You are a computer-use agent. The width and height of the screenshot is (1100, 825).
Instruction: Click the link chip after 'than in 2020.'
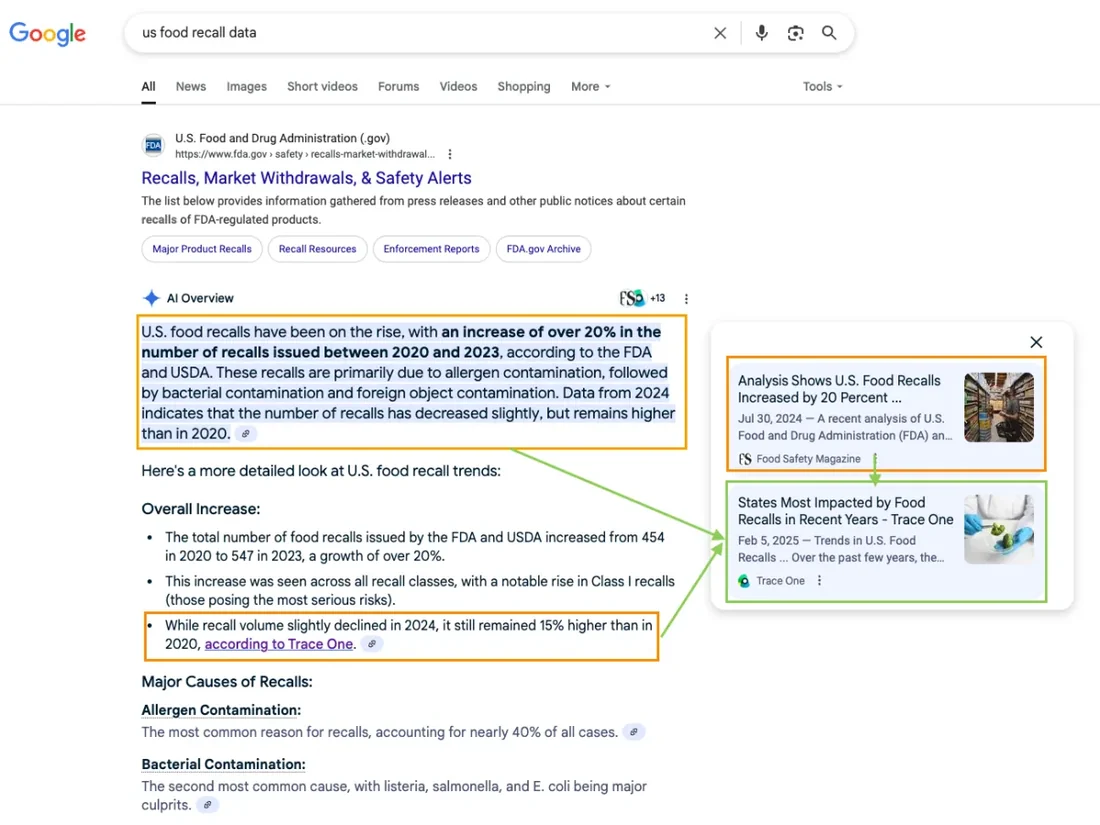click(x=246, y=434)
